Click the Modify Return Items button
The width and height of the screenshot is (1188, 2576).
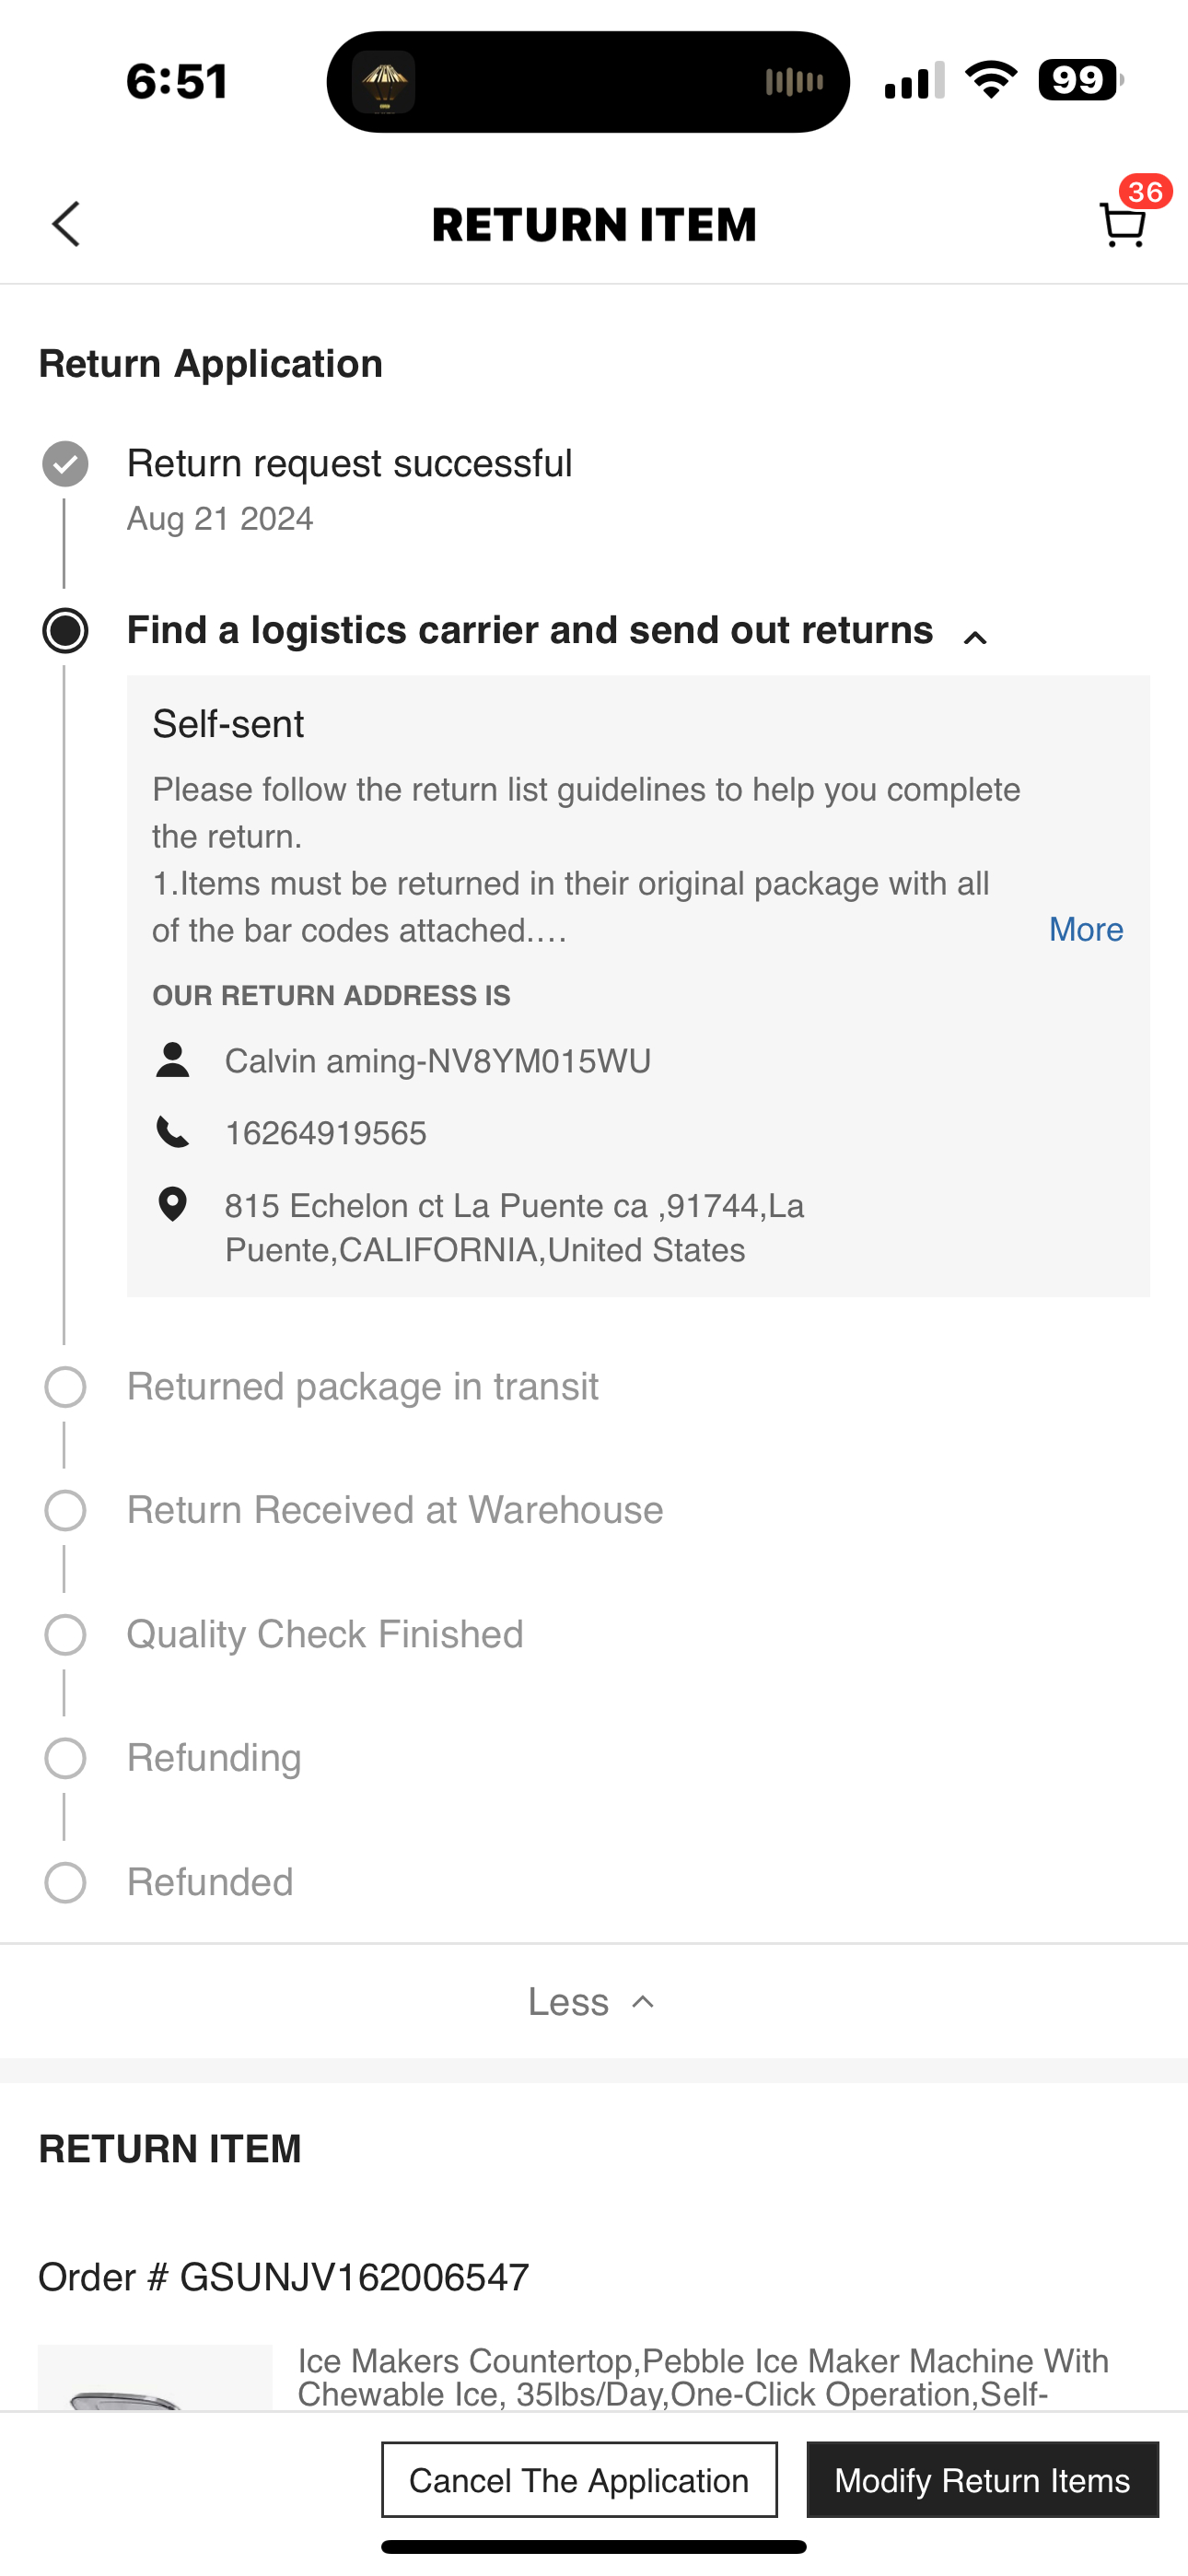(982, 2480)
